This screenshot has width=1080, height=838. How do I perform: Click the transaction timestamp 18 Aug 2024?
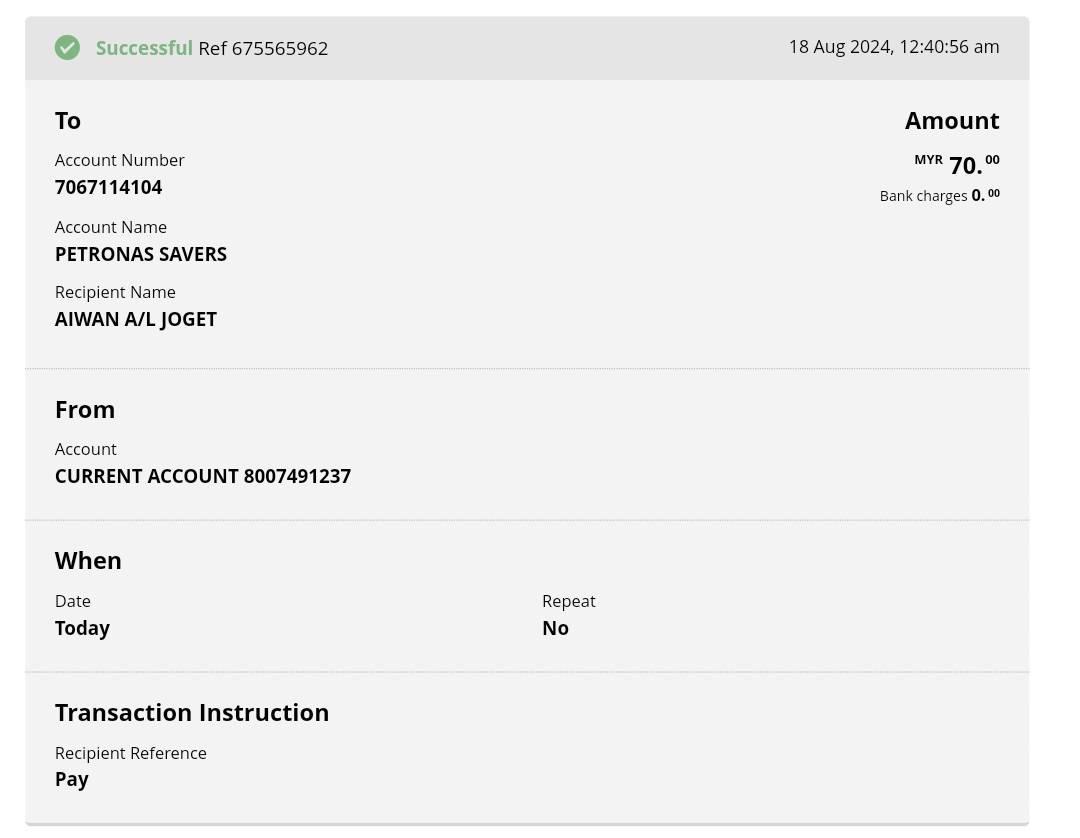893,47
